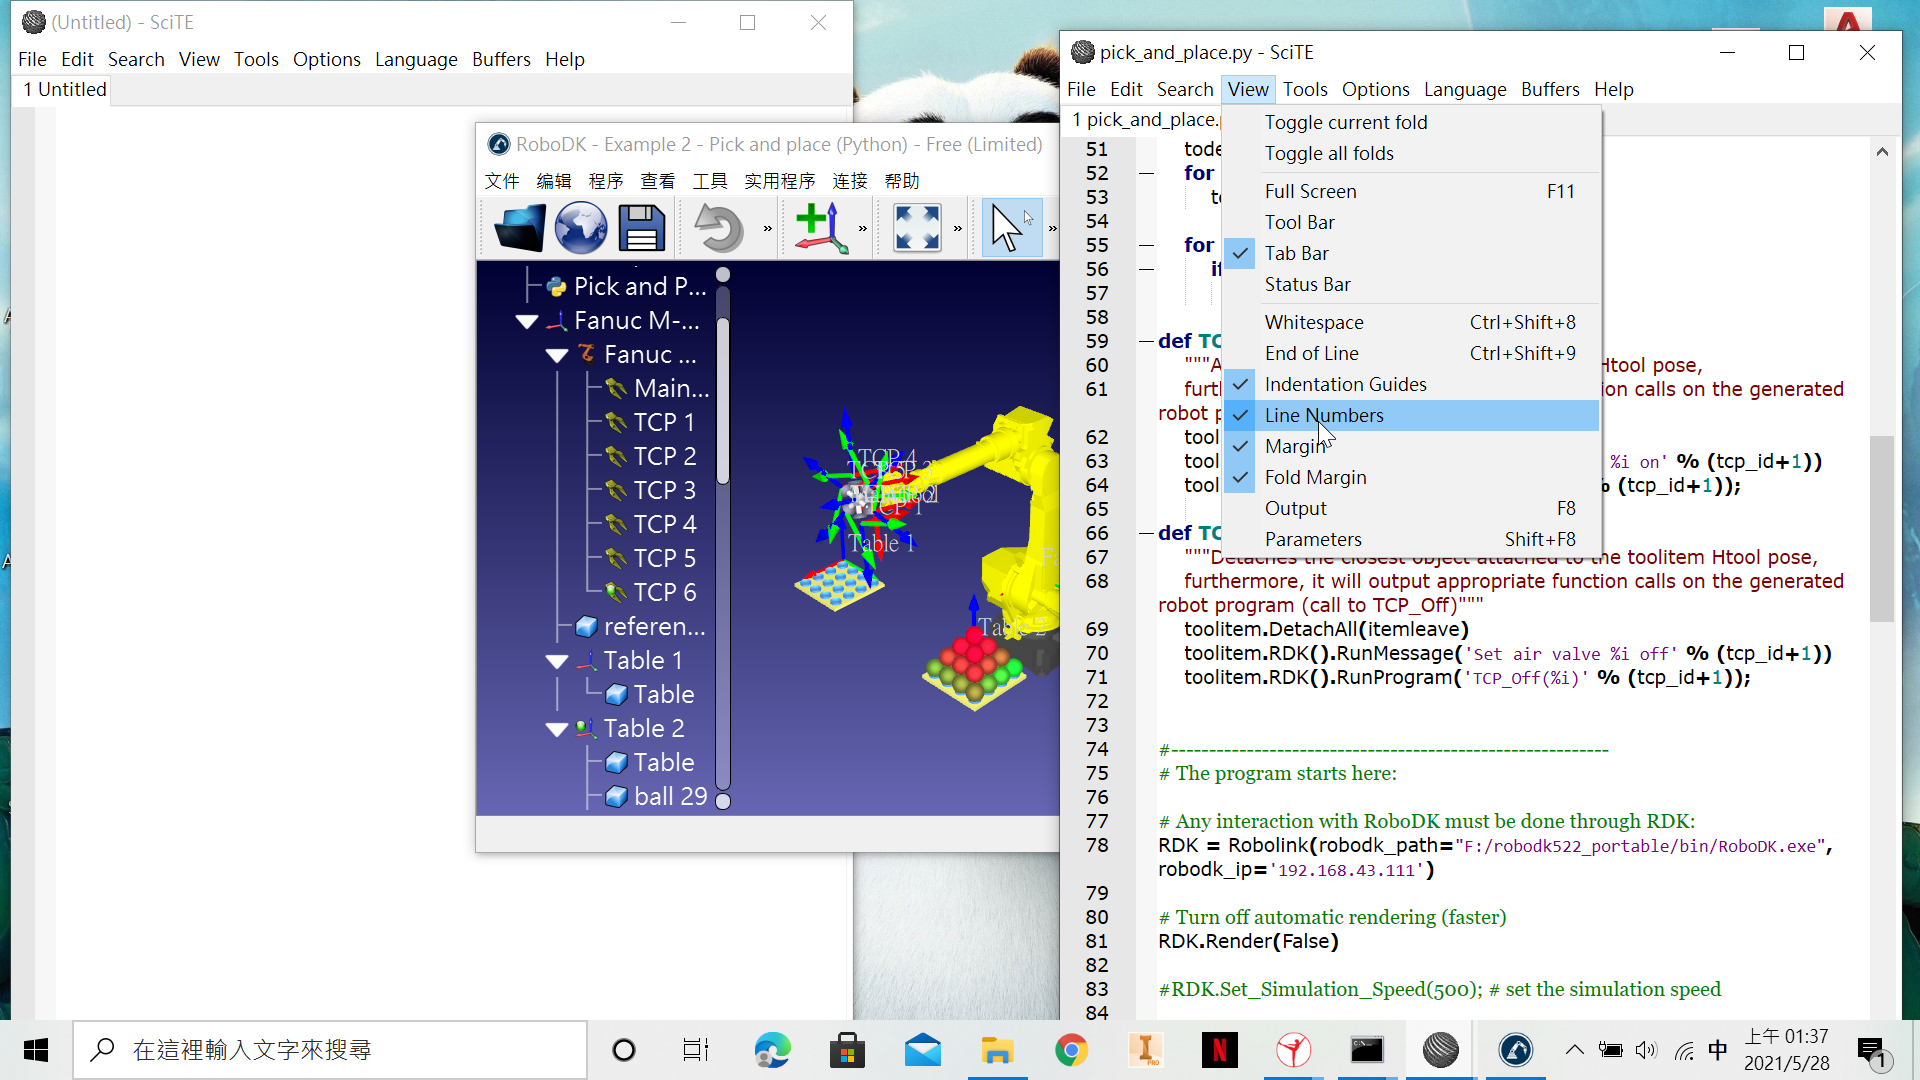Choose Toggle all folds
Image resolution: width=1920 pixels, height=1080 pixels.
pyautogui.click(x=1411, y=153)
